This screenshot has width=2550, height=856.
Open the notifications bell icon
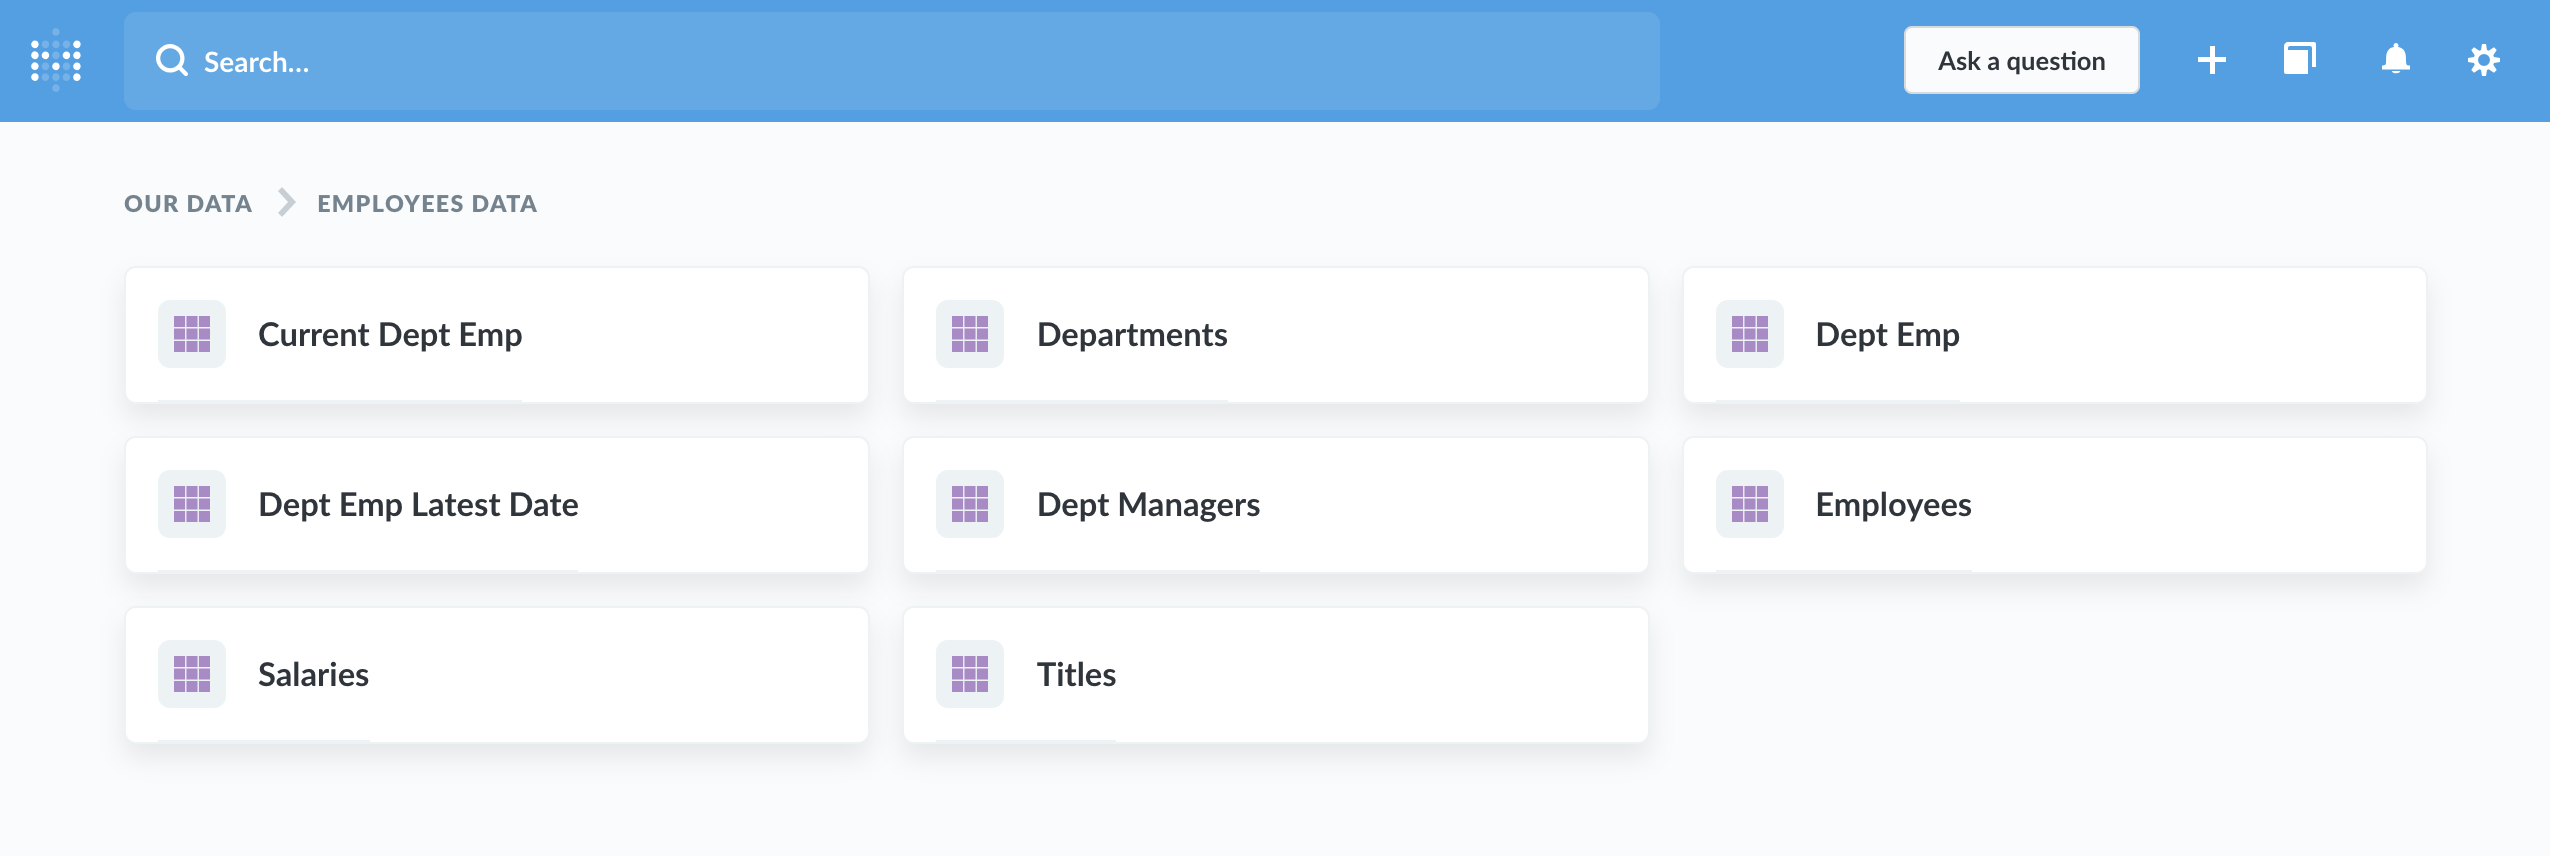coord(2395,60)
